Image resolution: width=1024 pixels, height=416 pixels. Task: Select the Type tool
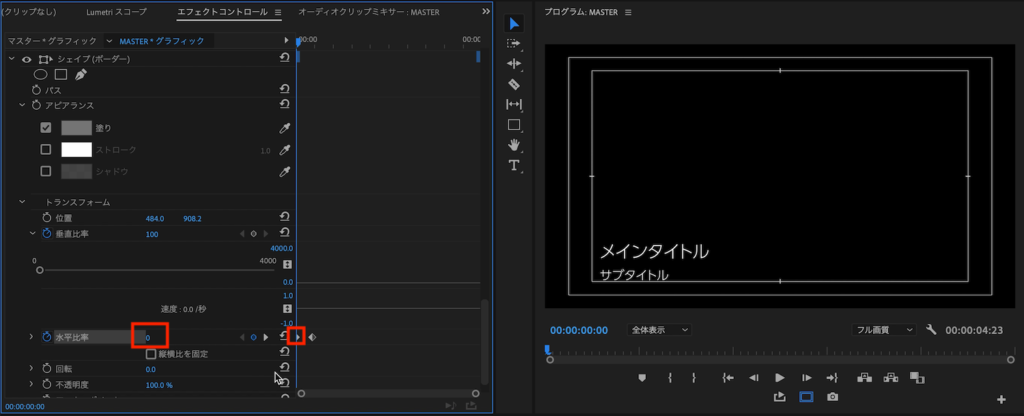pos(514,165)
